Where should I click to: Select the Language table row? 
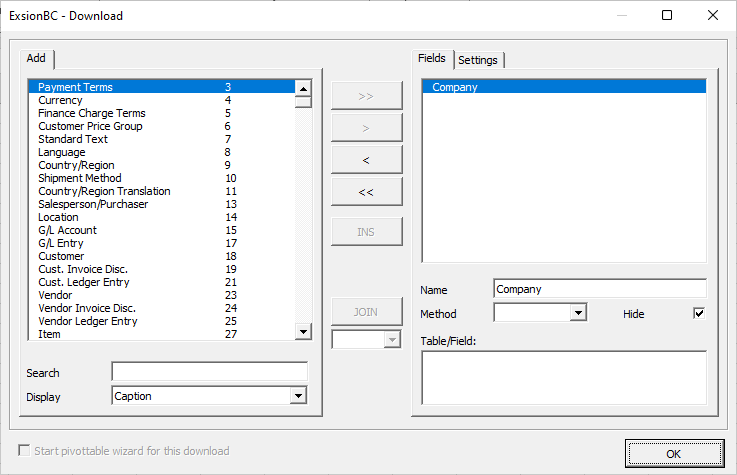click(x=162, y=152)
